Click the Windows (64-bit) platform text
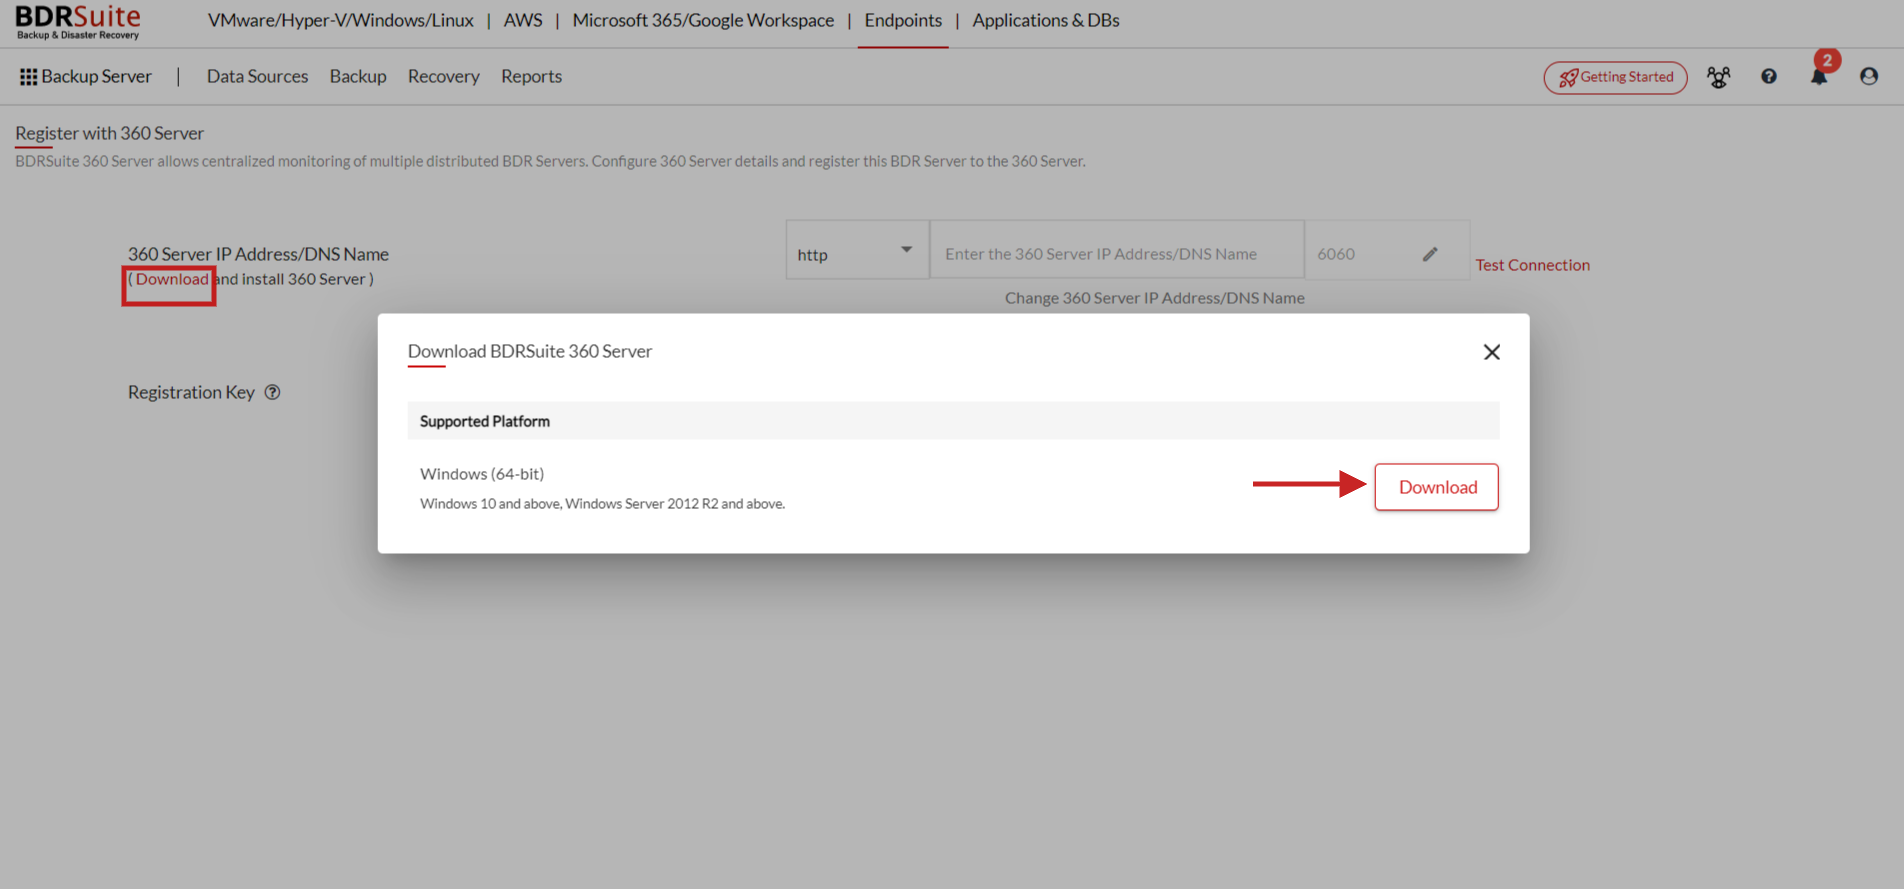1904x889 pixels. 482,474
